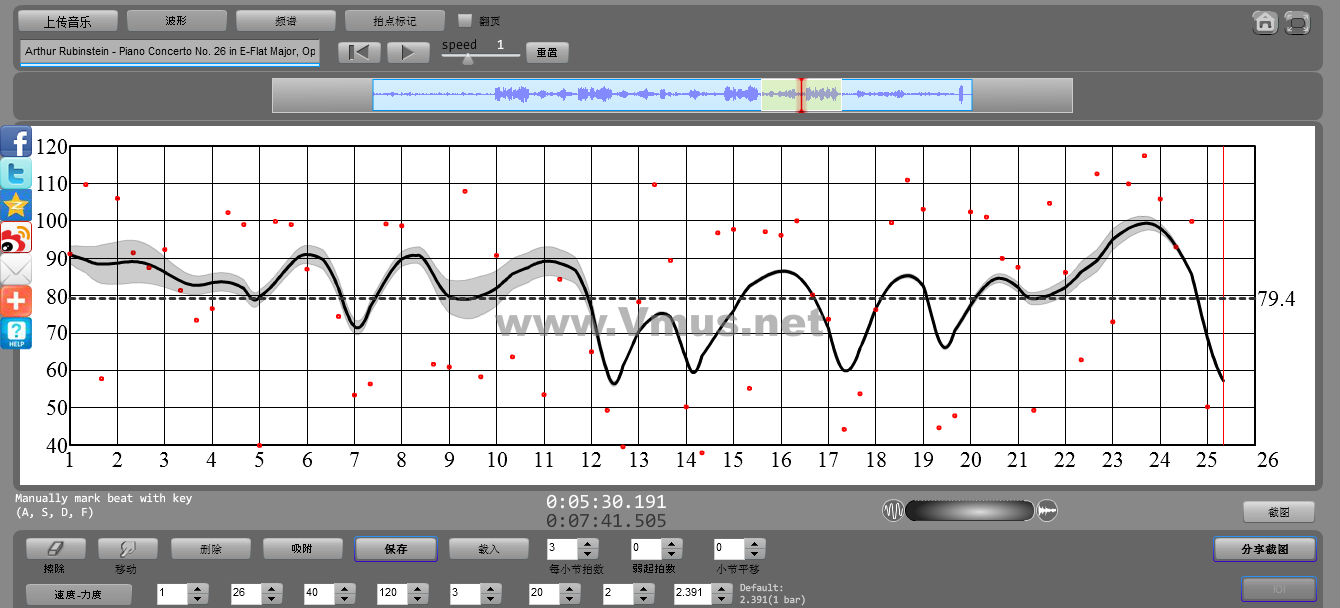Viewport: 1340px width, 608px height.
Task: Select the eraser (擦除) tool
Action: click(55, 548)
